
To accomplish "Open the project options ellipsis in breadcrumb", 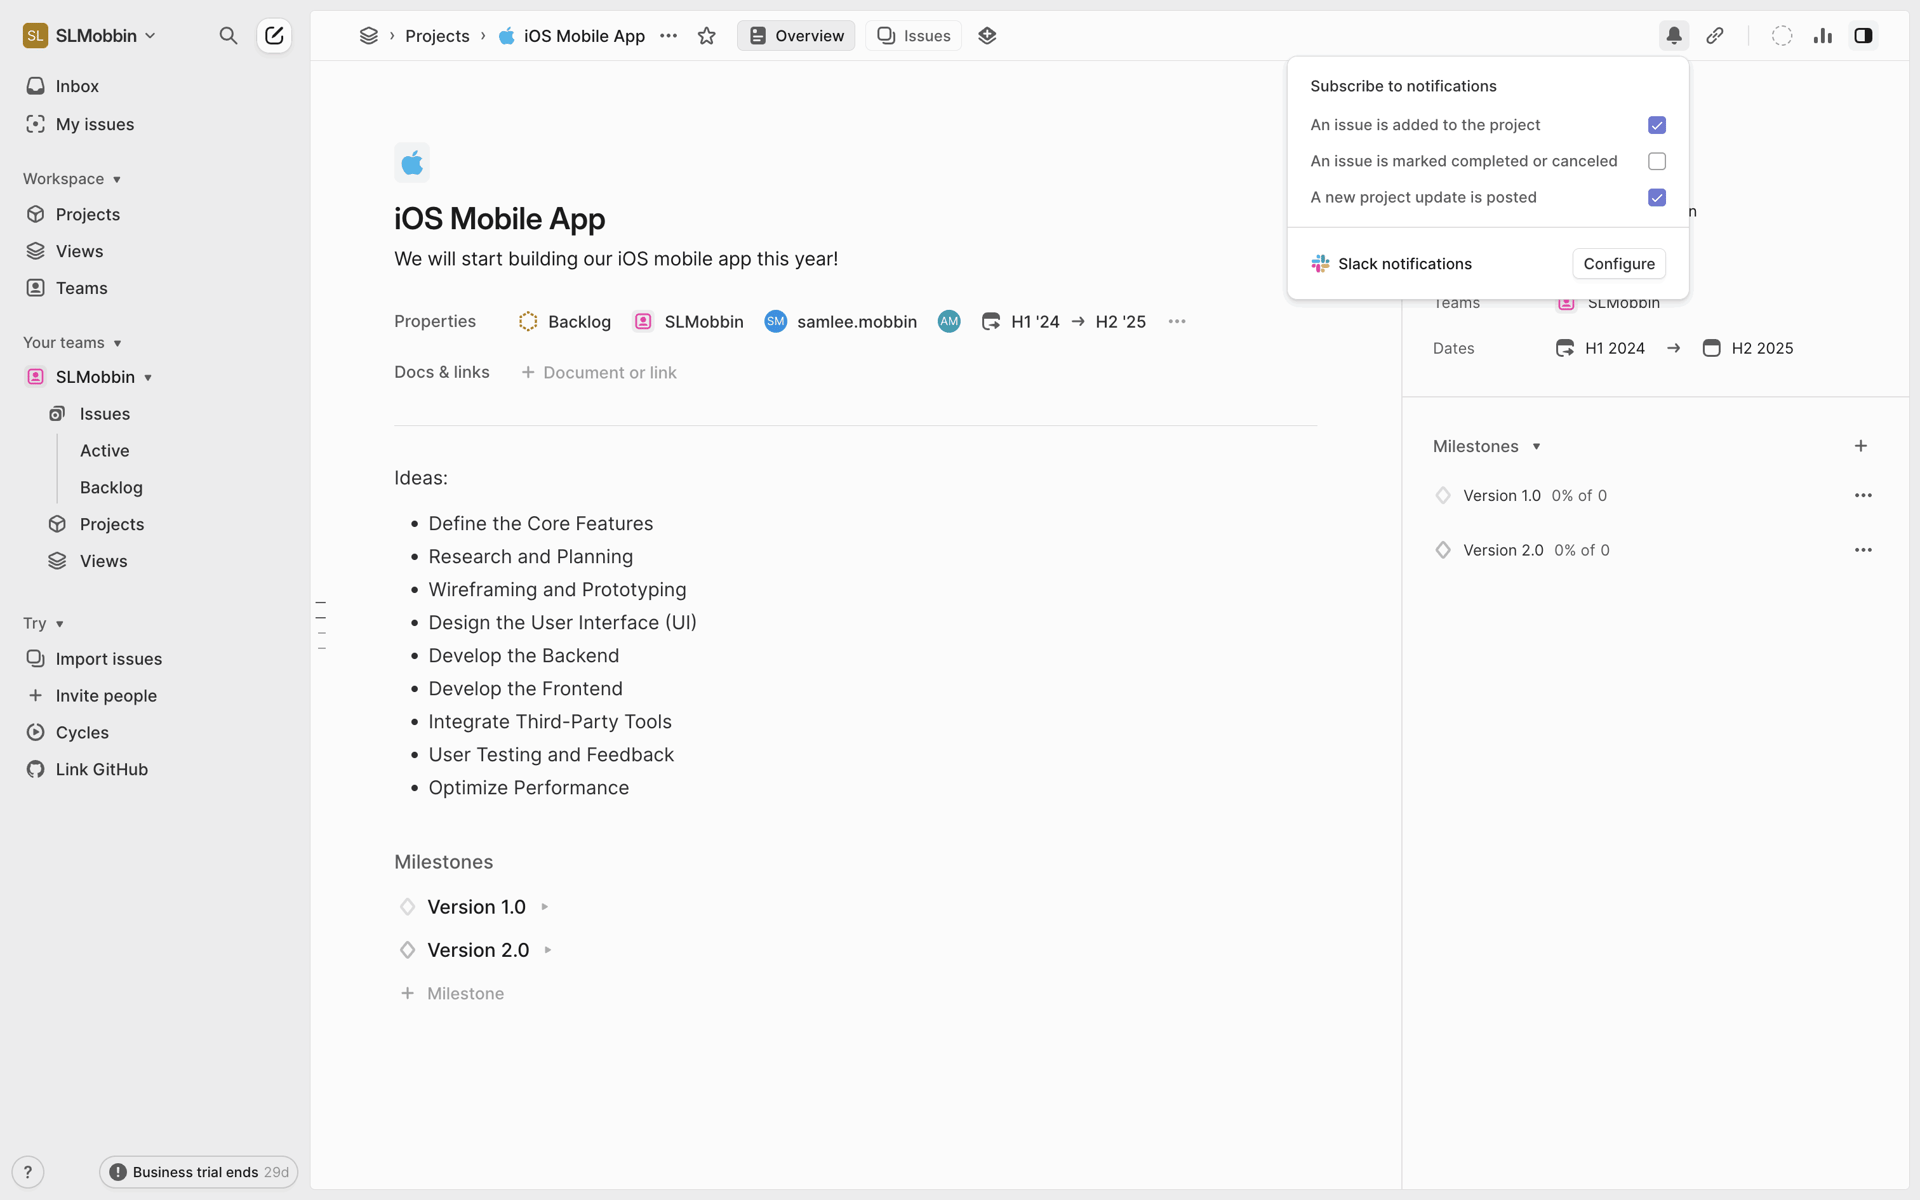I will click(669, 36).
